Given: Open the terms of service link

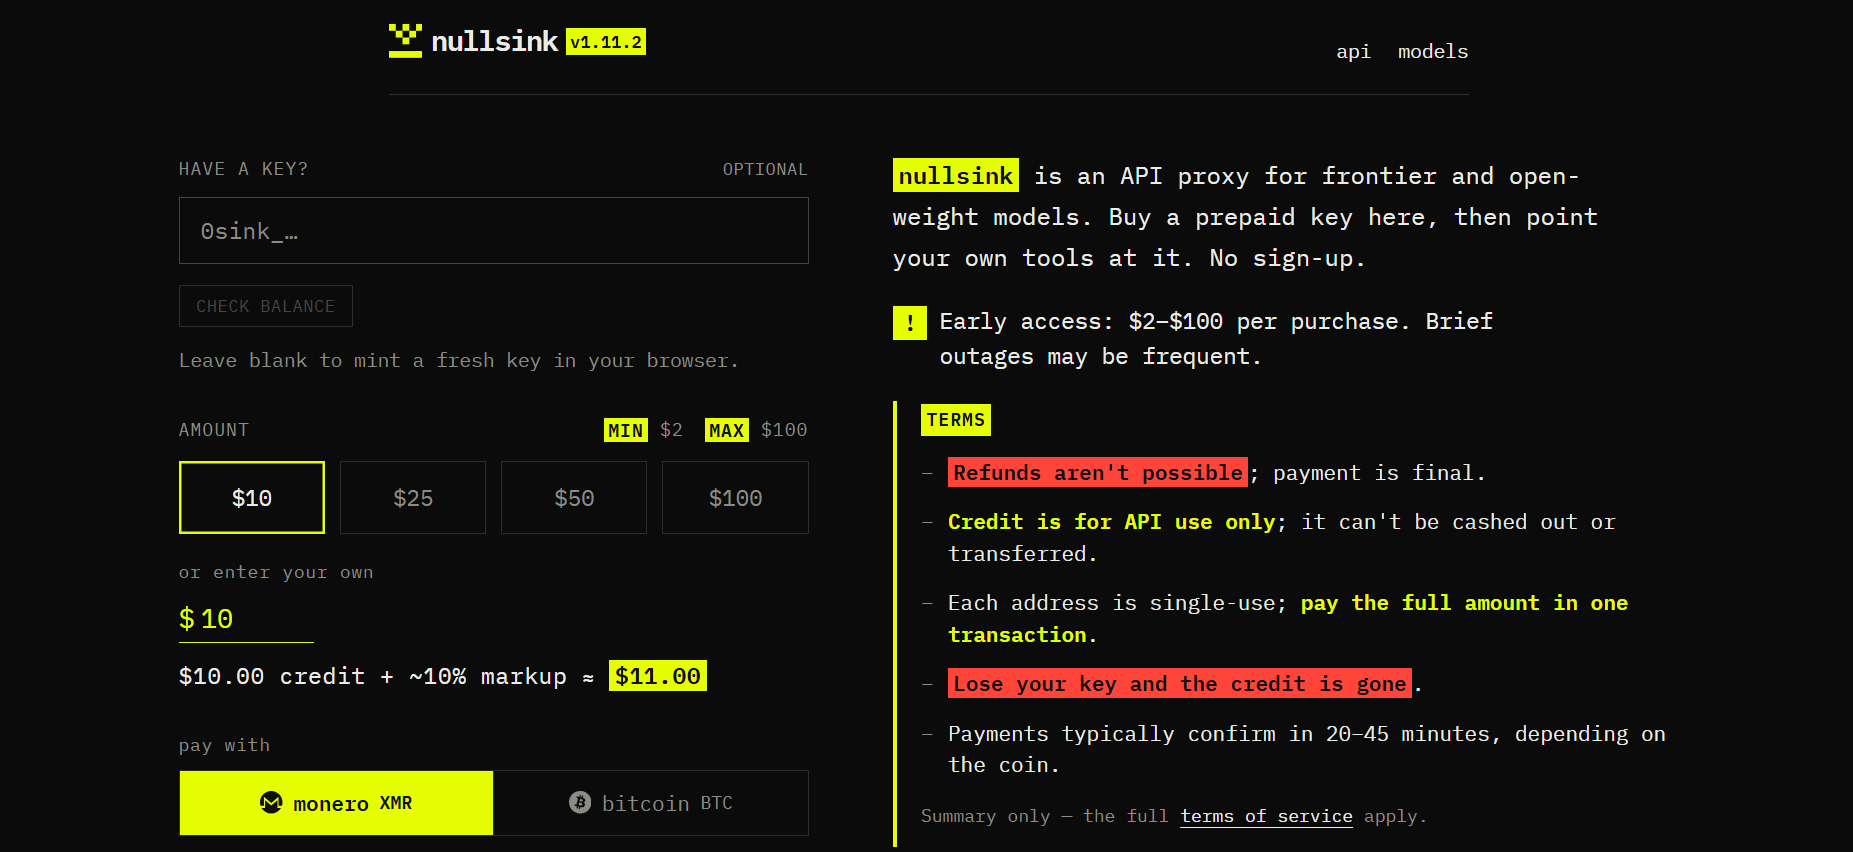Looking at the screenshot, I should [1266, 816].
